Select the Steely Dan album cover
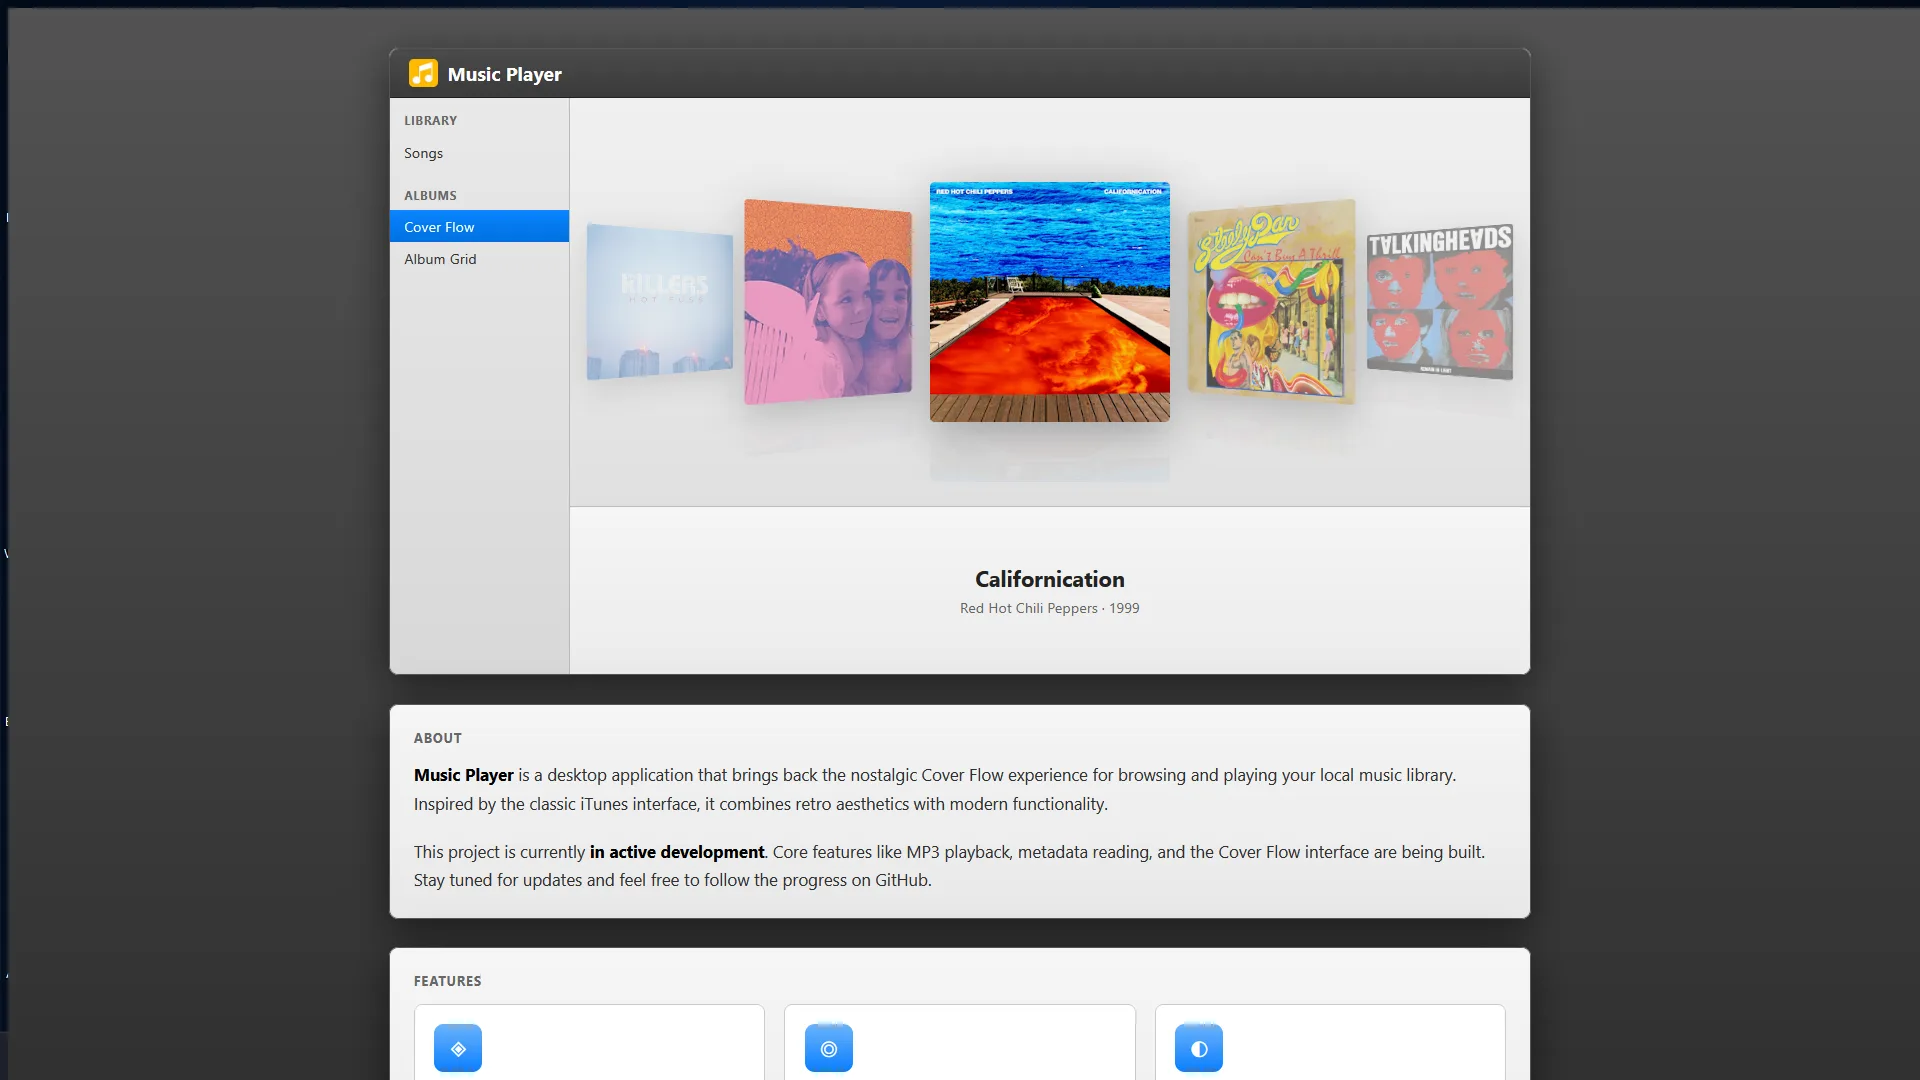 coord(1272,301)
